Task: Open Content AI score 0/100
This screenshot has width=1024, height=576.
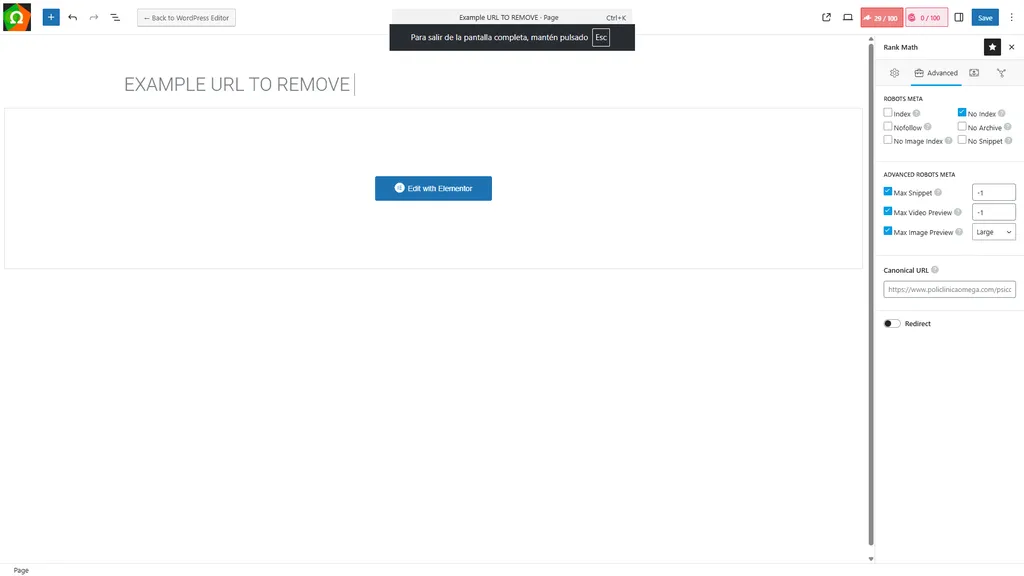Action: coord(926,18)
